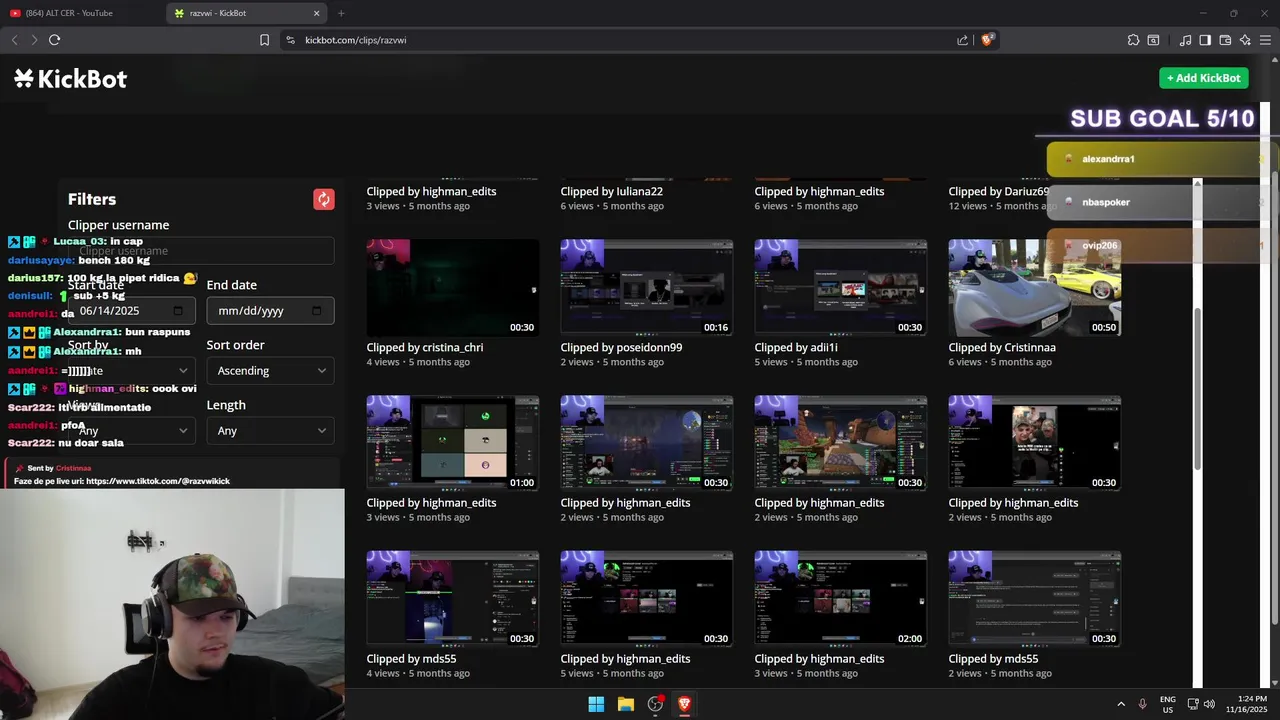
Task: Open the music note playlist icon
Action: coord(1185,40)
